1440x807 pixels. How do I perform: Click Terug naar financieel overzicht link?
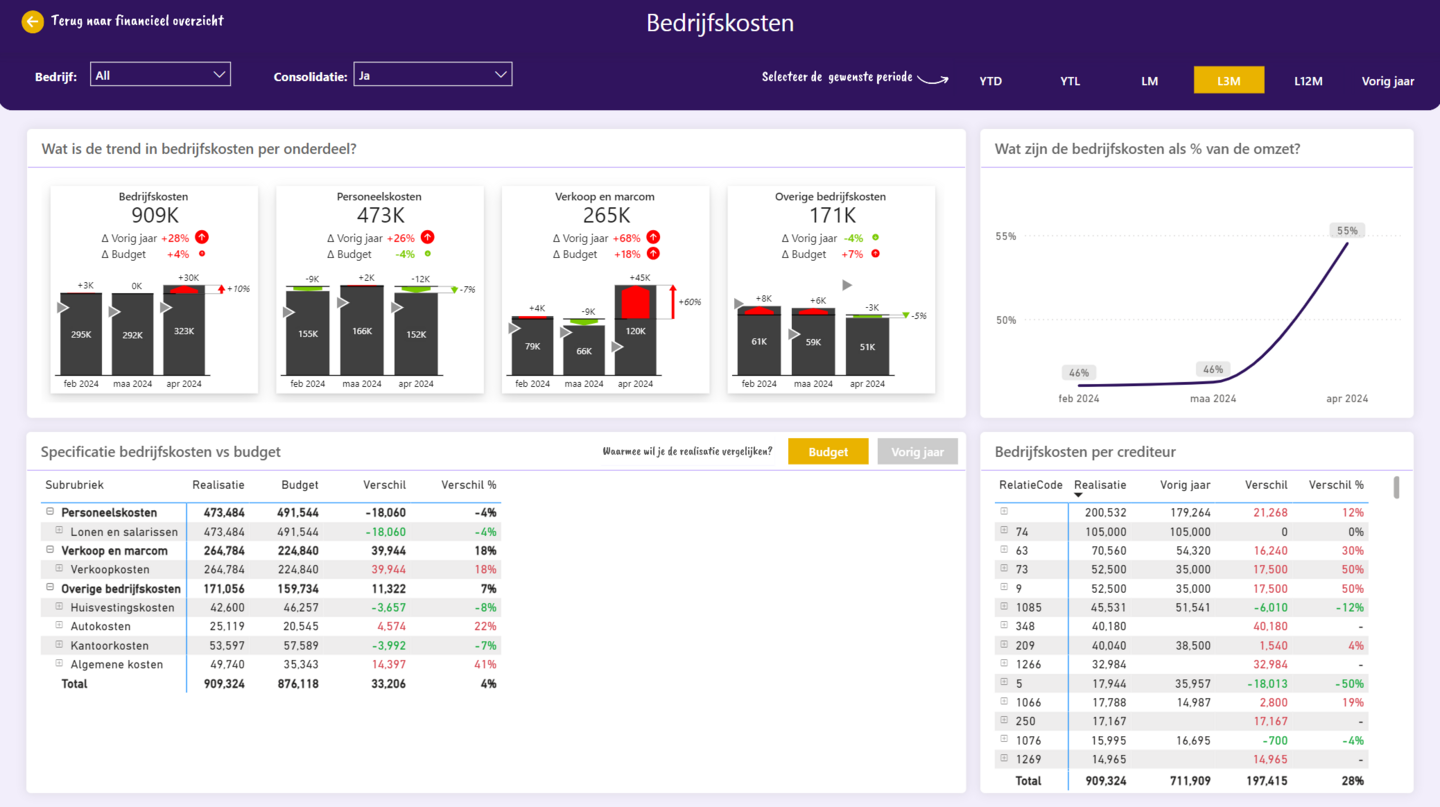coord(137,21)
